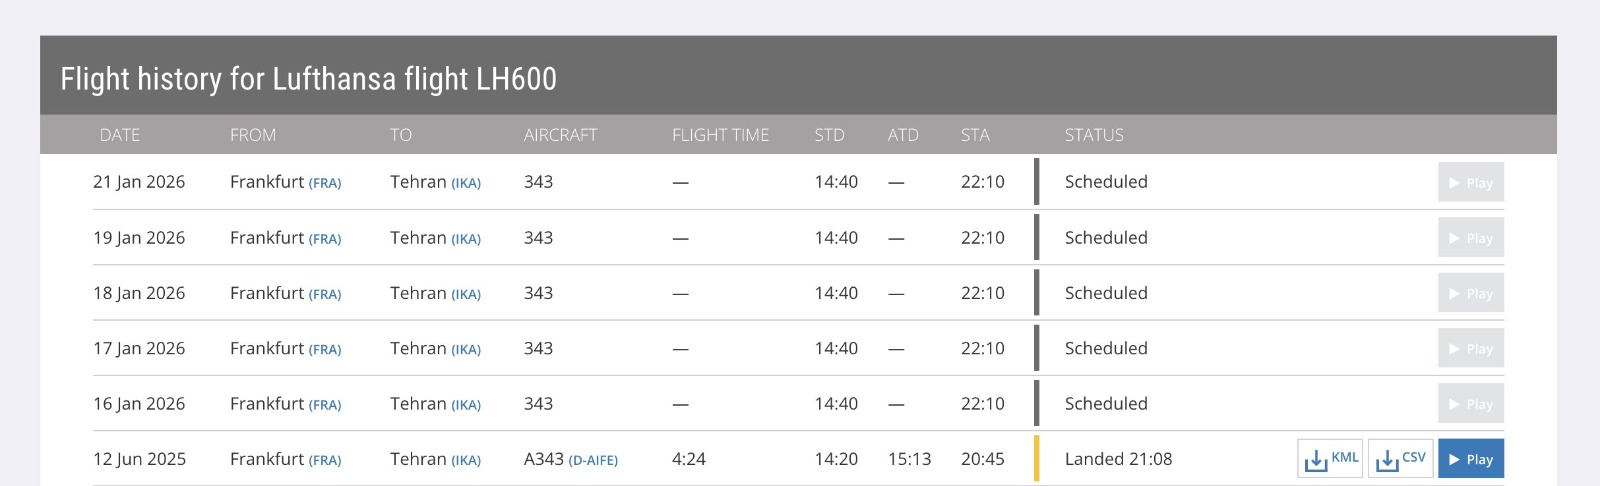Click the DATE column header

120,135
